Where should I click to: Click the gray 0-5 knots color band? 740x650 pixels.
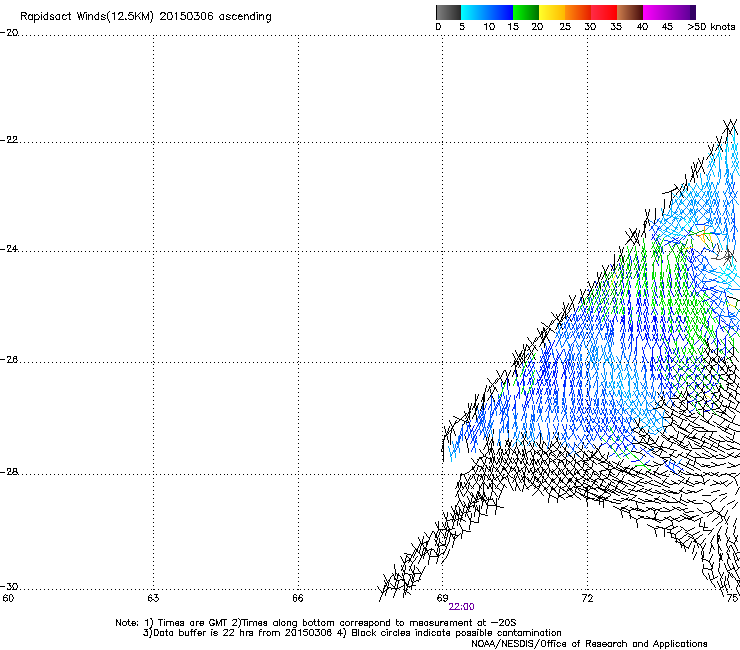click(448, 12)
